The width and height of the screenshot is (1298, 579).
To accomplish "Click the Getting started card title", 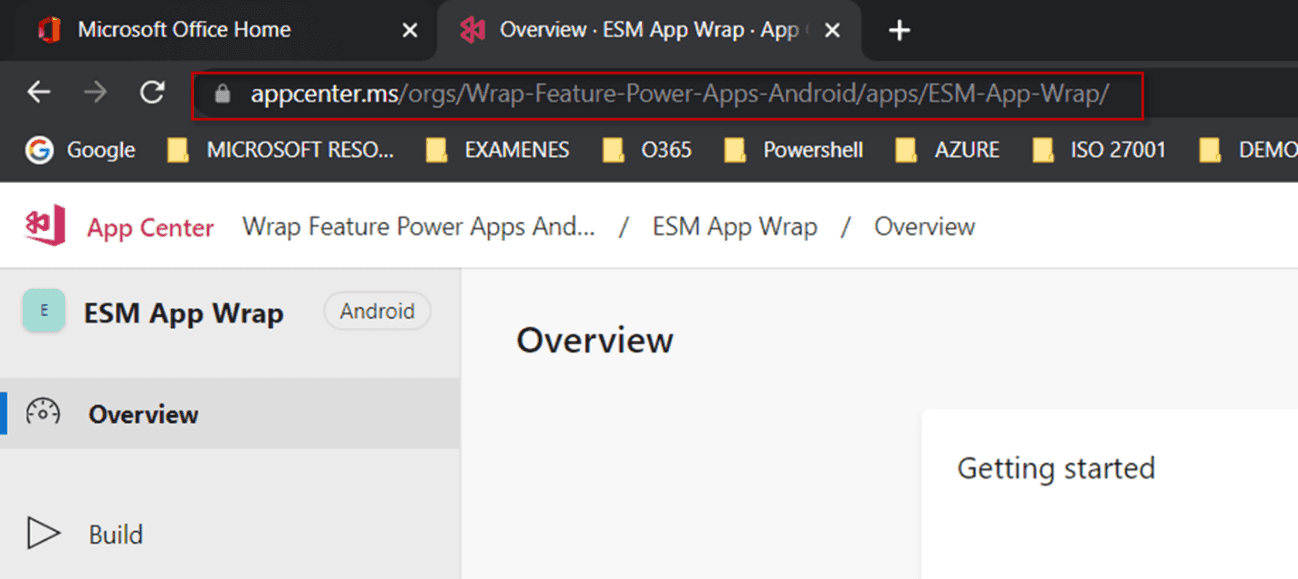I will tap(1056, 468).
